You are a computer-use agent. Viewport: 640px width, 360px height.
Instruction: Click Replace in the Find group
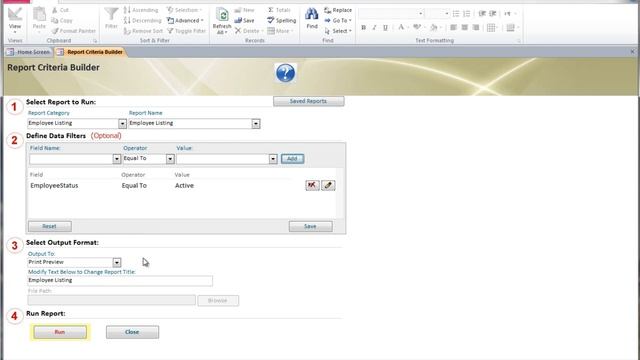[338, 10]
